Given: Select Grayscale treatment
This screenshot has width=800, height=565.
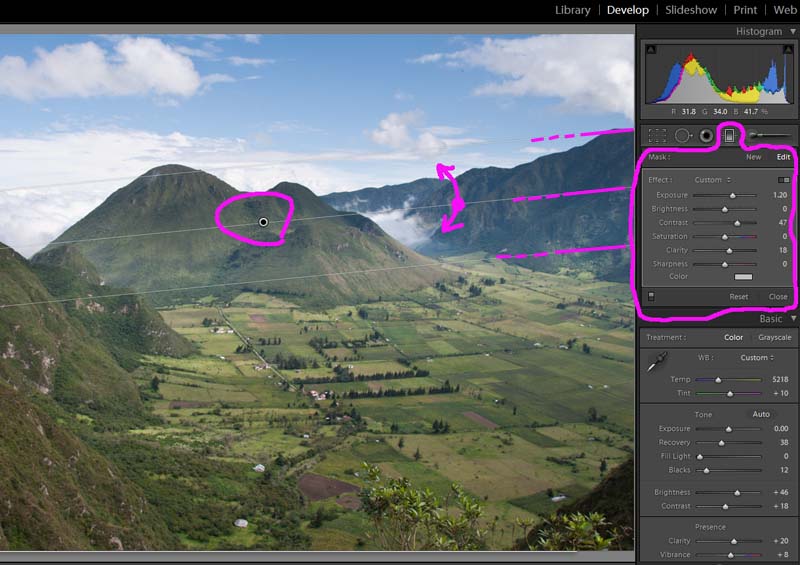Looking at the screenshot, I should tap(774, 337).
